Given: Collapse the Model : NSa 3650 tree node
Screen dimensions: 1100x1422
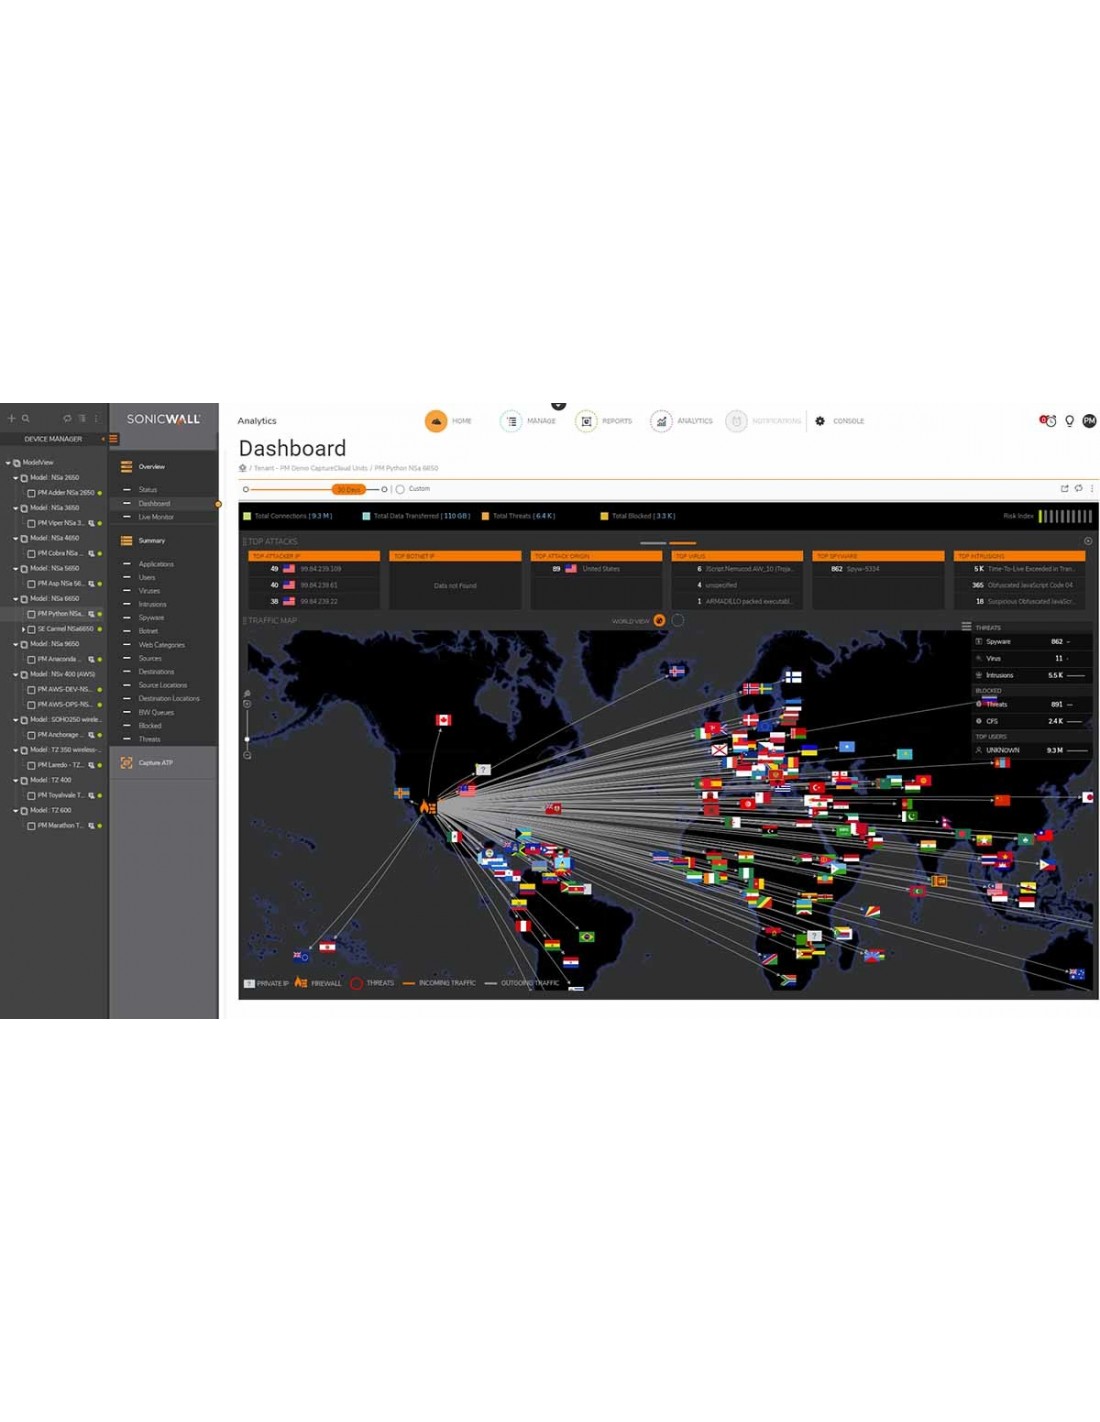Looking at the screenshot, I should click(x=15, y=508).
